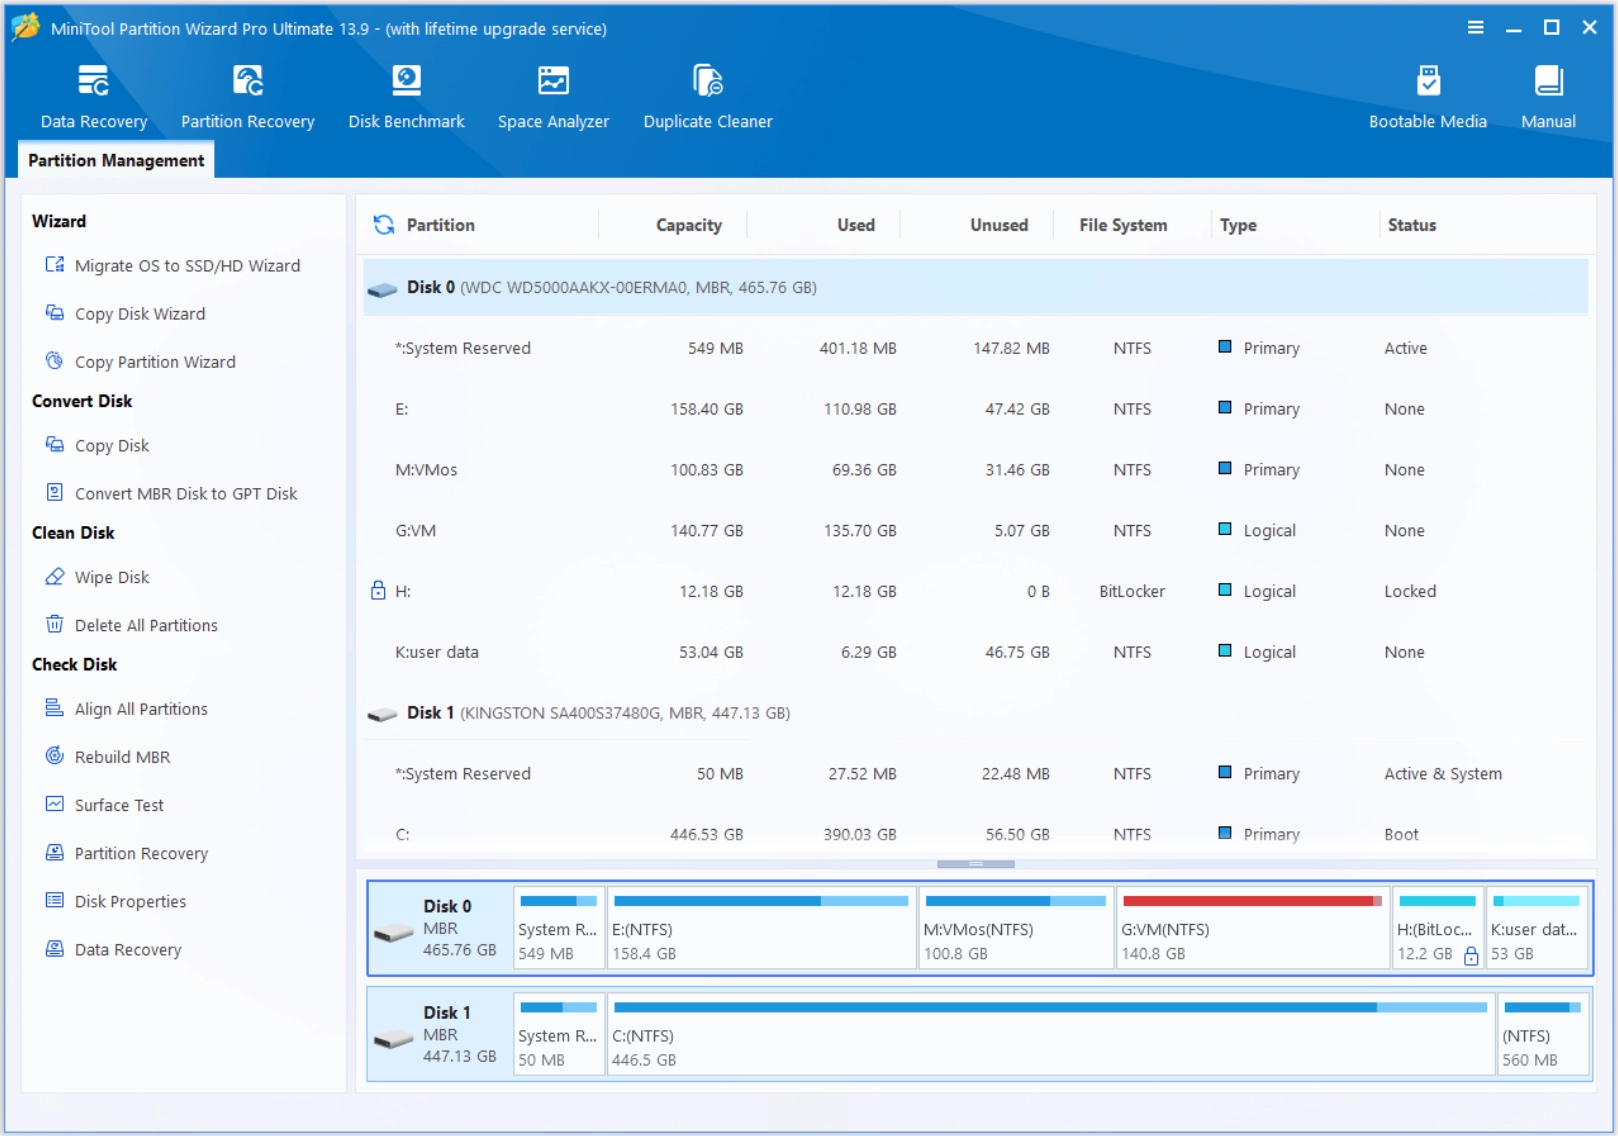Open the hamburger menu in title bar
This screenshot has width=1618, height=1136.
(x=1475, y=28)
